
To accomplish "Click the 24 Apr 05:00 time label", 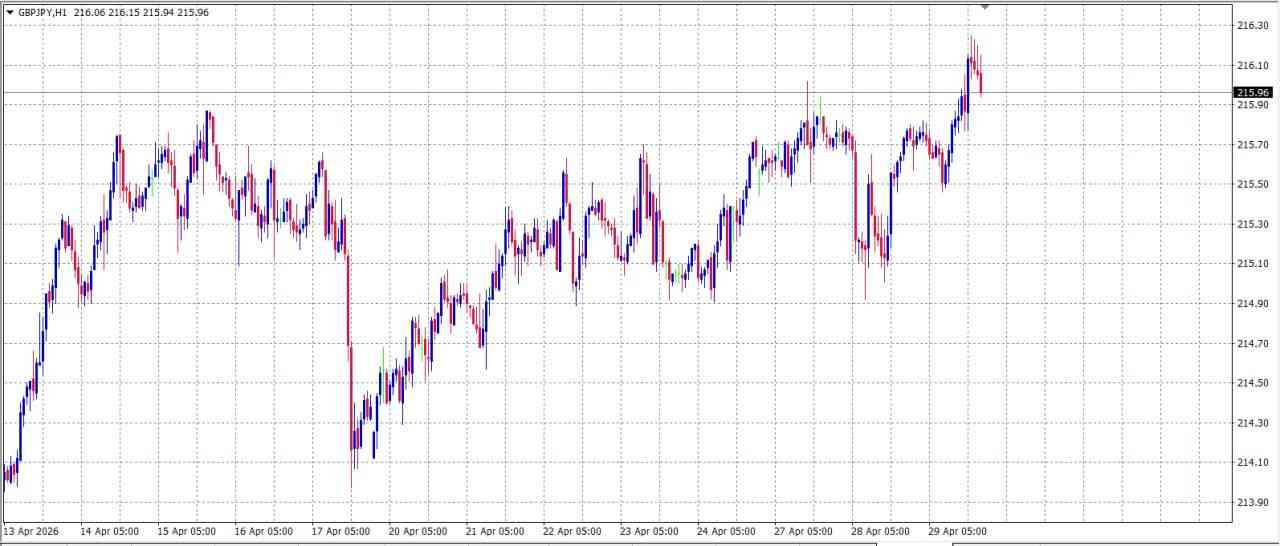I will pos(726,531).
